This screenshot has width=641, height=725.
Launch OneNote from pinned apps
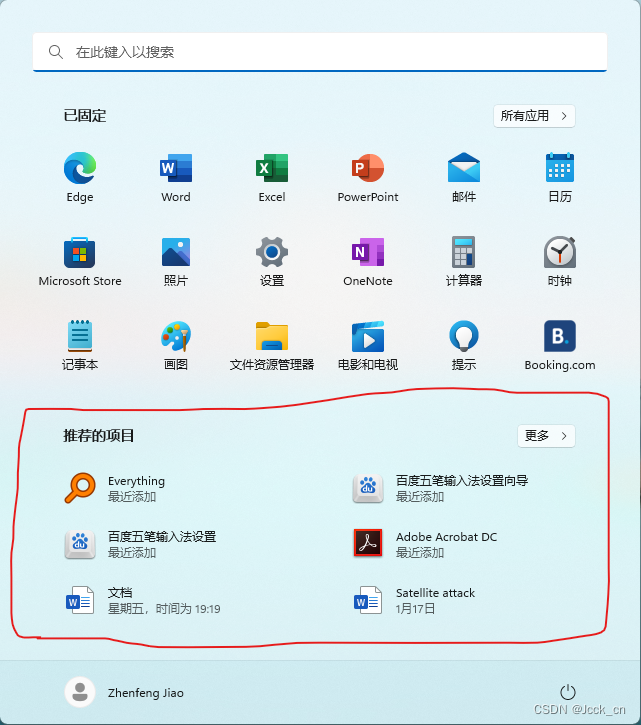tap(368, 261)
